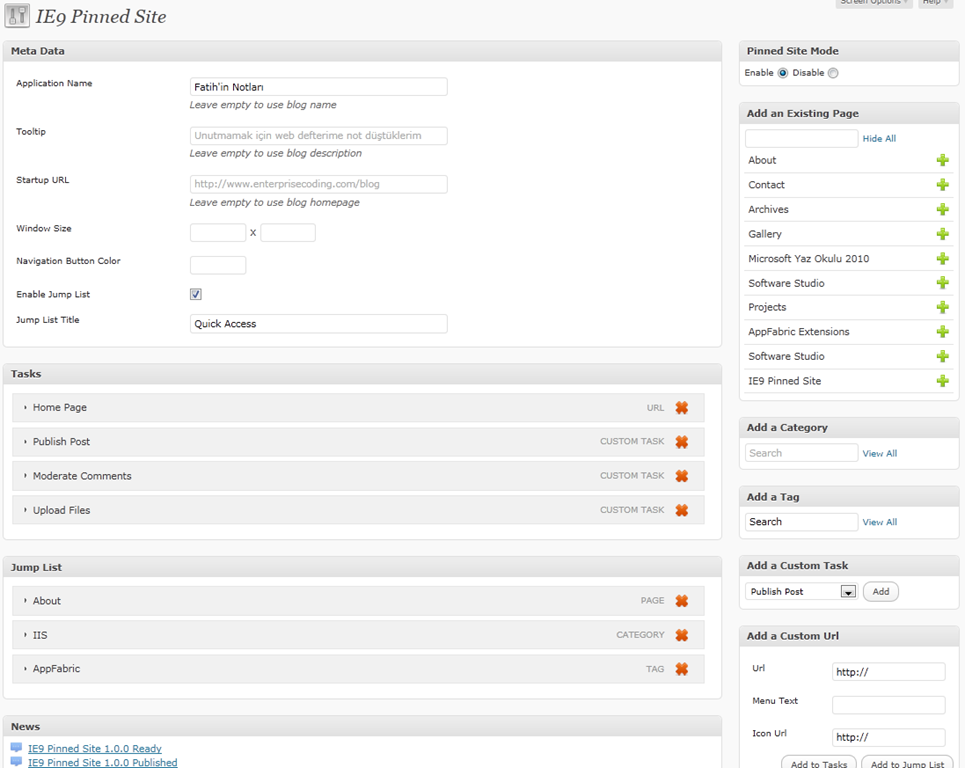Click plus icon next to IE9 Pinned Site page
The width and height of the screenshot is (965, 768).
(x=942, y=381)
